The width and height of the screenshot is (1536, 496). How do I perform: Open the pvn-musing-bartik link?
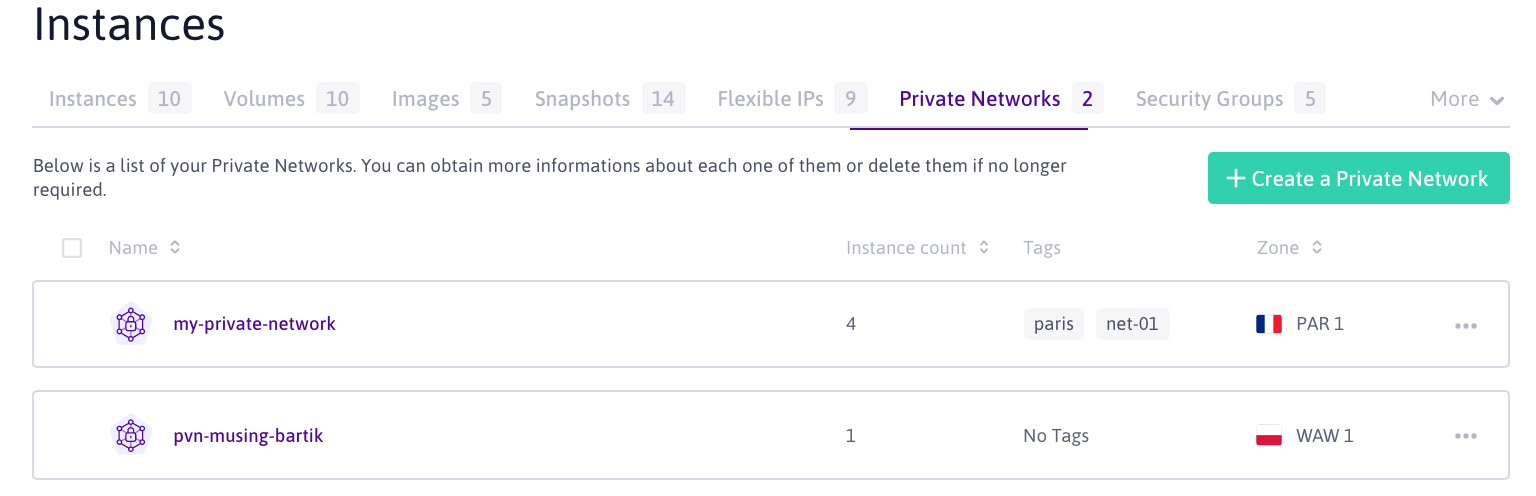[248, 436]
